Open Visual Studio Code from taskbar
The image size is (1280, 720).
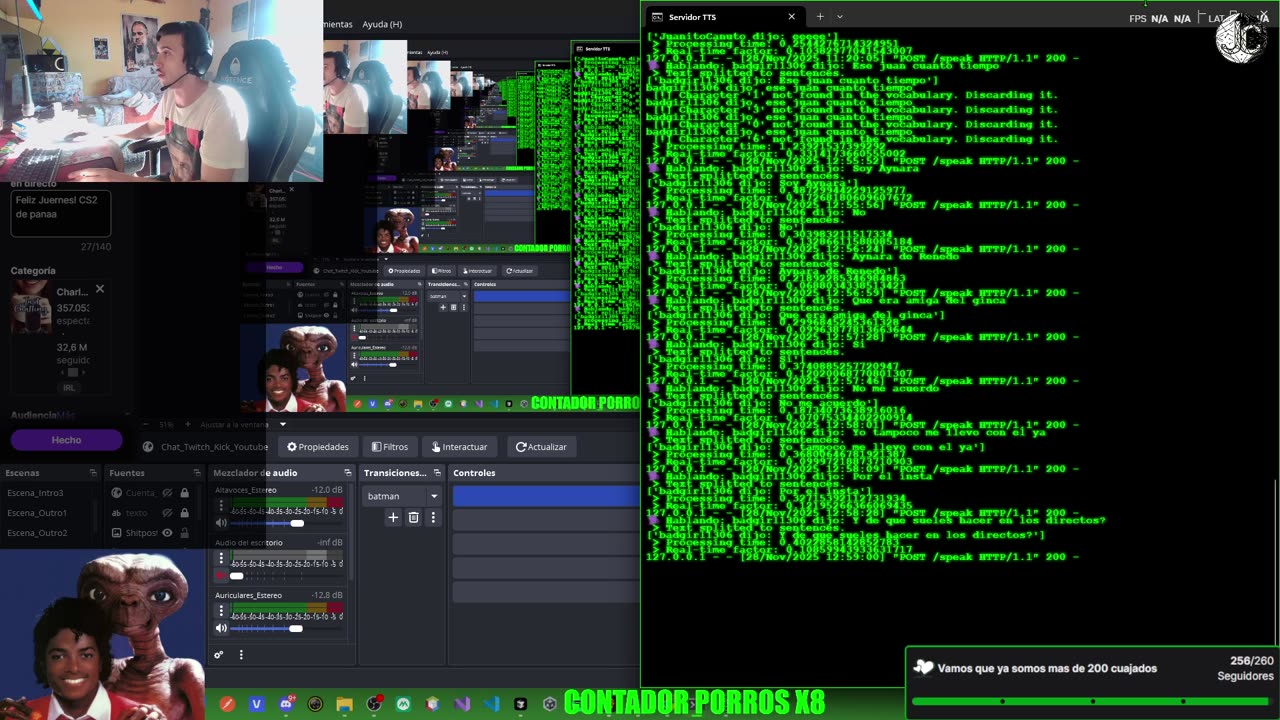coord(491,704)
